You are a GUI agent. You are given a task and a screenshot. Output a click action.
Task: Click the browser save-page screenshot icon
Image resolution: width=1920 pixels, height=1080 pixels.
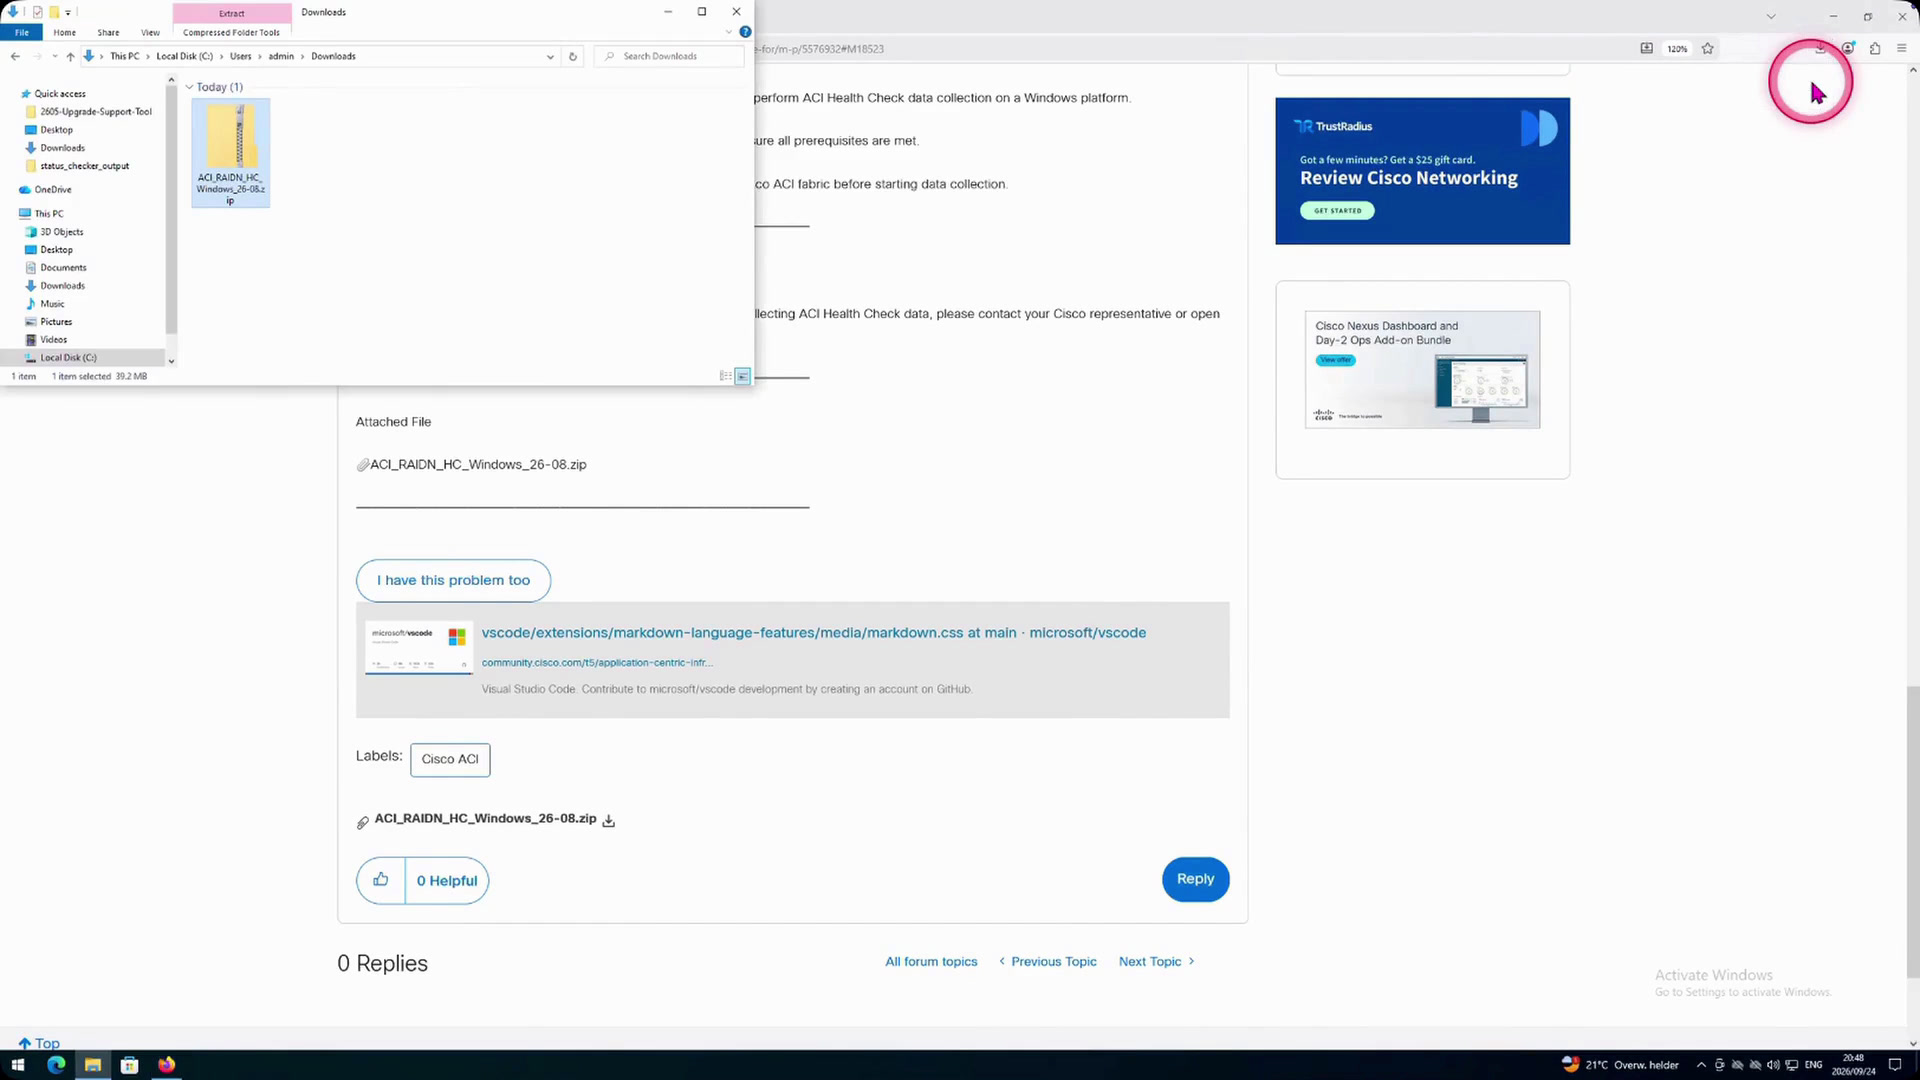1646,48
